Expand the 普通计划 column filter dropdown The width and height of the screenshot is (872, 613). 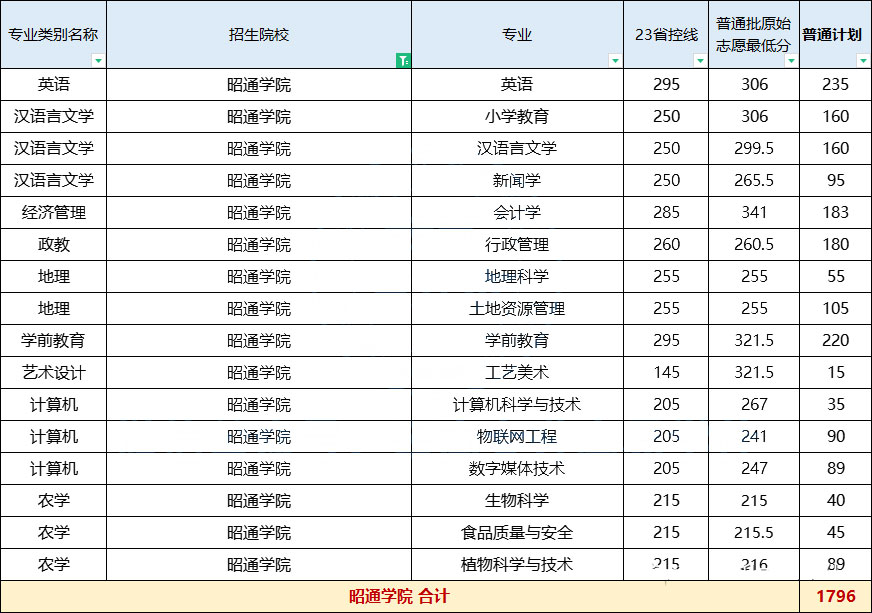coord(863,61)
